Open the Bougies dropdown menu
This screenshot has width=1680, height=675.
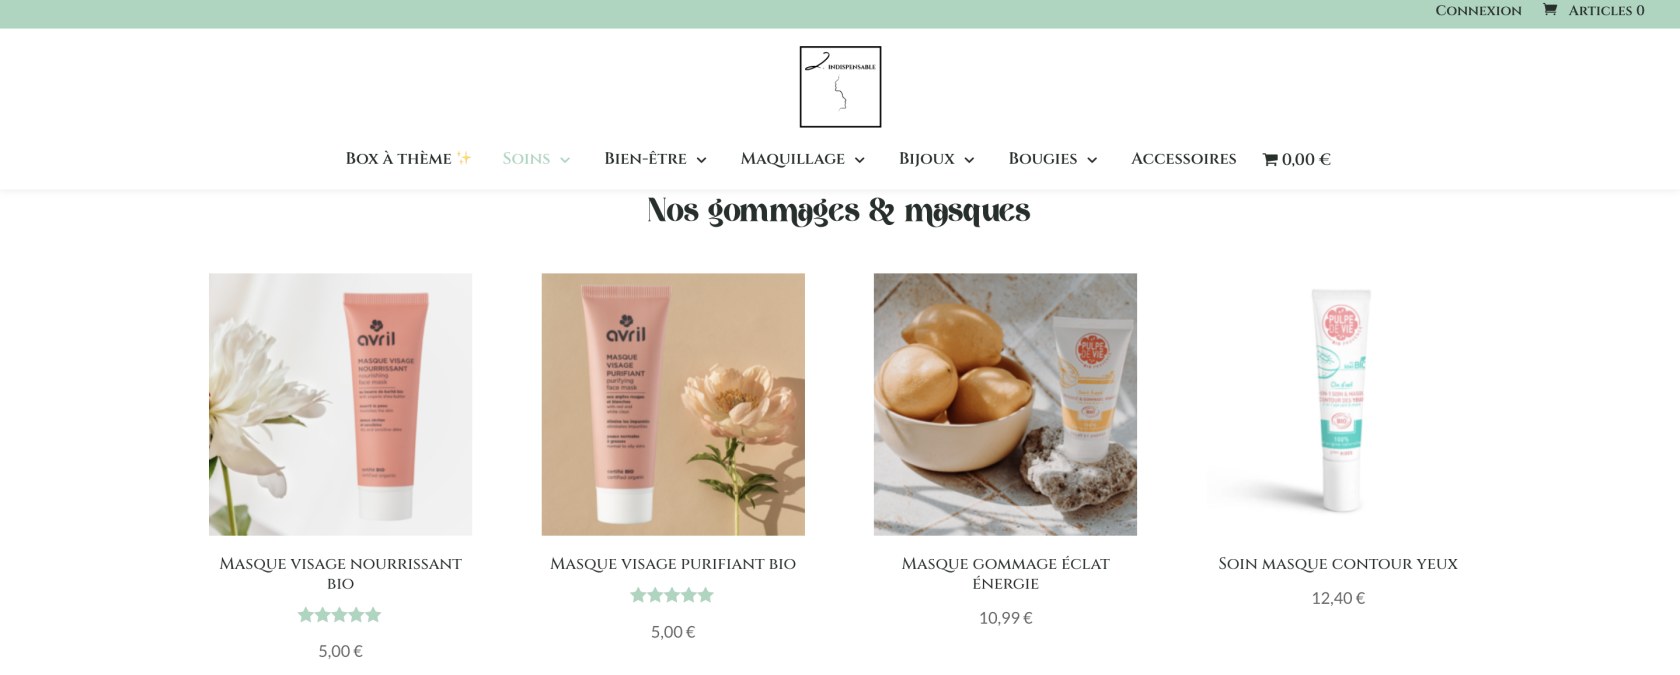pos(1053,159)
